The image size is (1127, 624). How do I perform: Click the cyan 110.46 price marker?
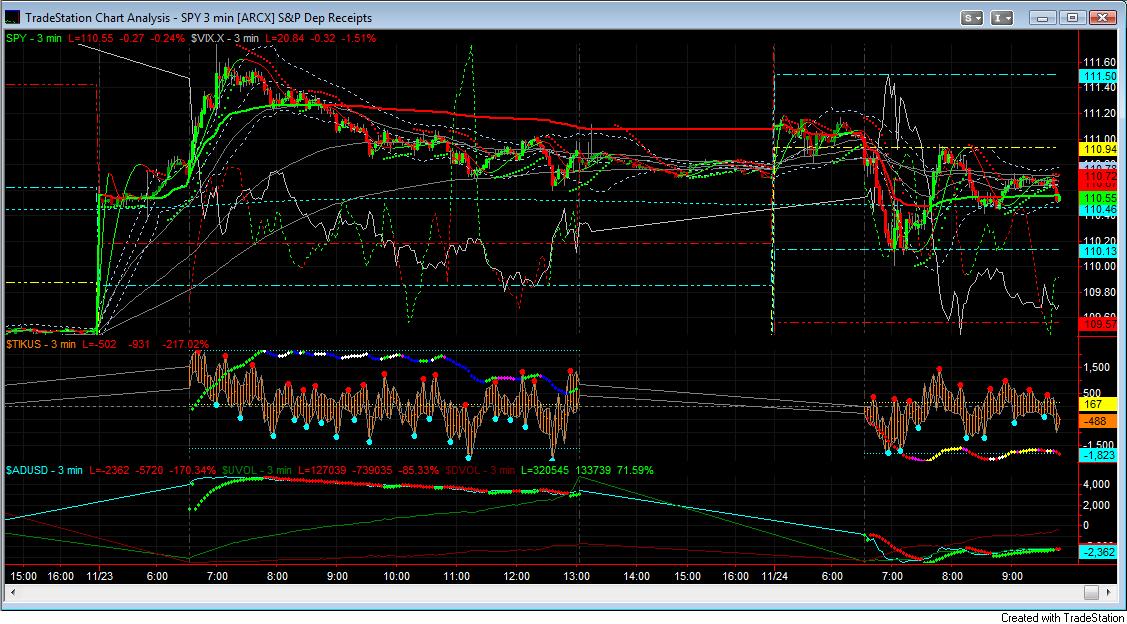[x=1098, y=209]
